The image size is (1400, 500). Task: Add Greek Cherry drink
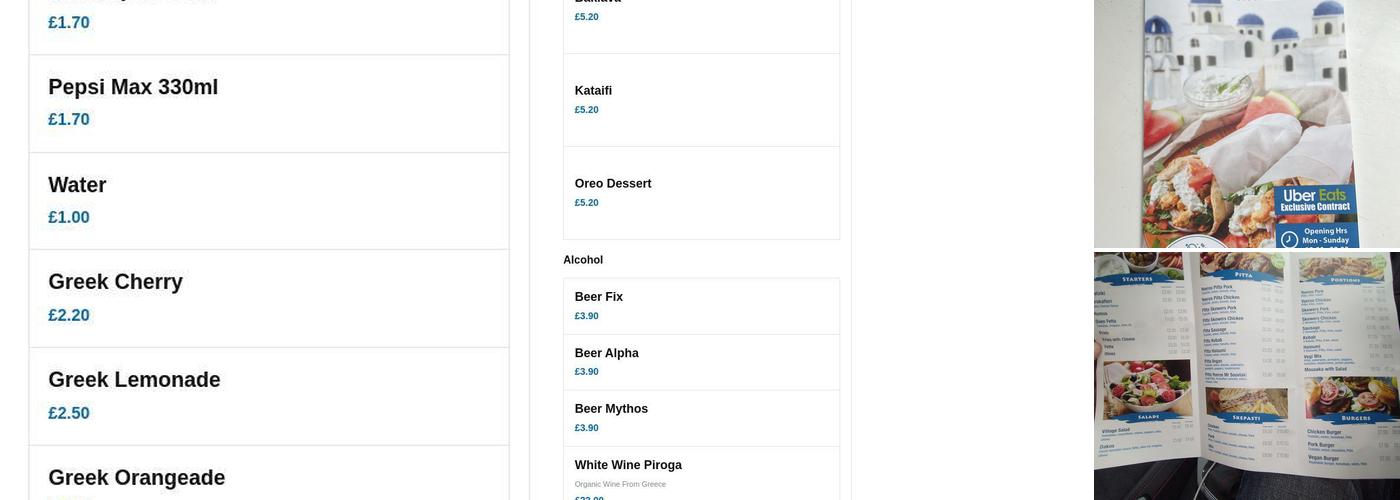(x=116, y=283)
